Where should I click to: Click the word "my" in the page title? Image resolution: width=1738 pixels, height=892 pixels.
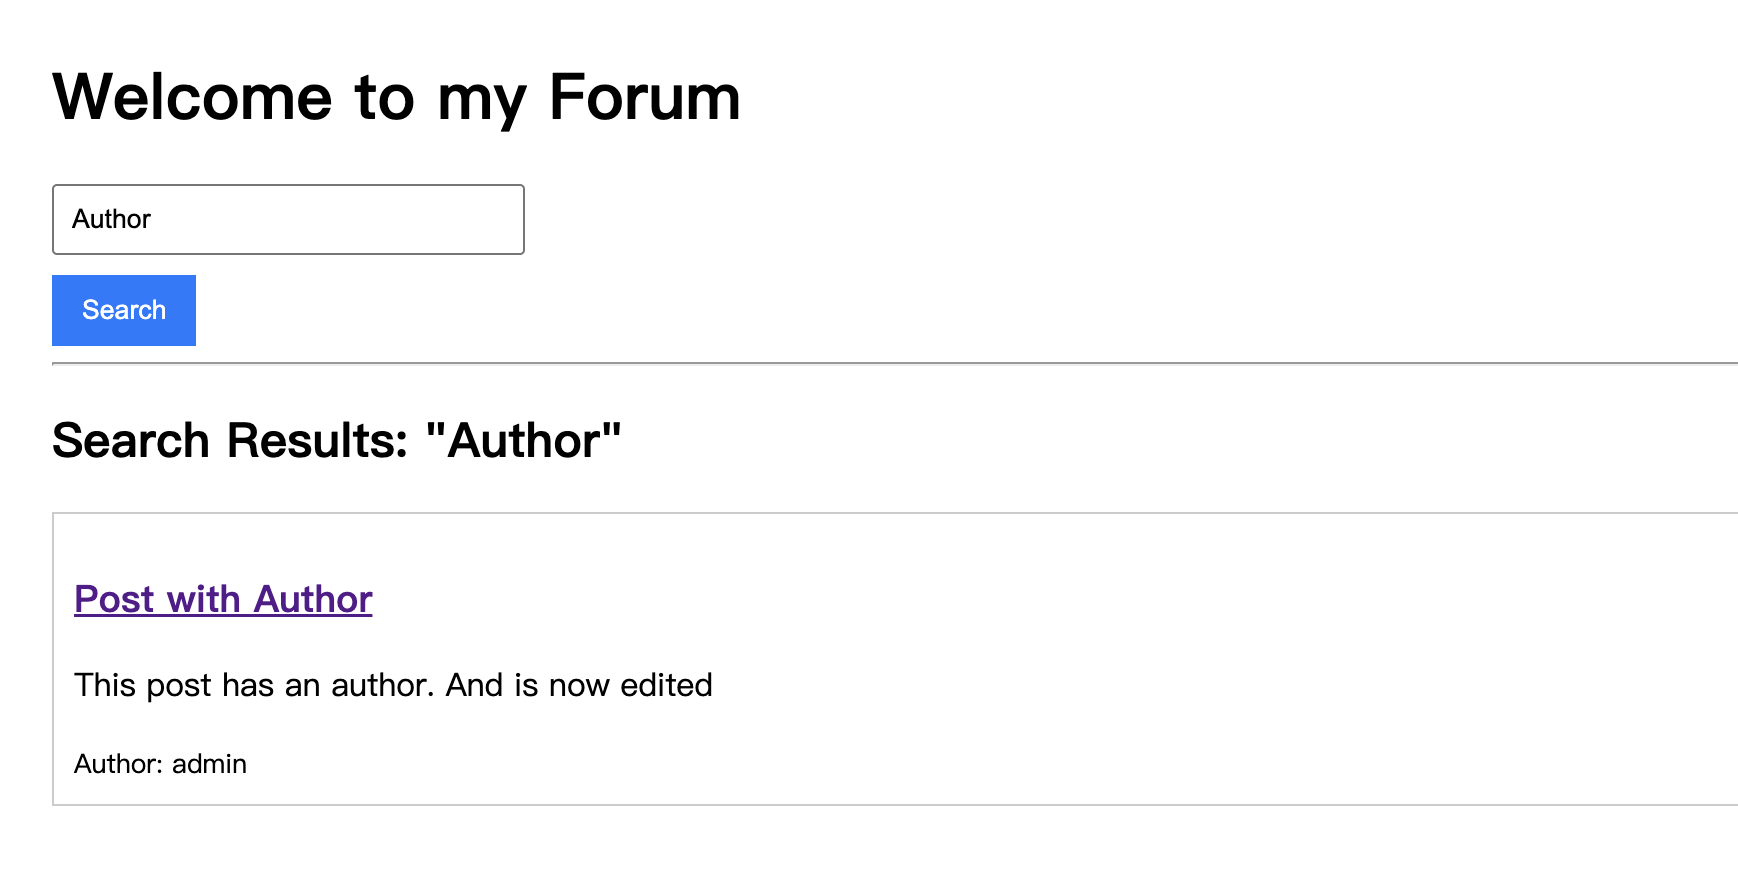click(x=481, y=98)
